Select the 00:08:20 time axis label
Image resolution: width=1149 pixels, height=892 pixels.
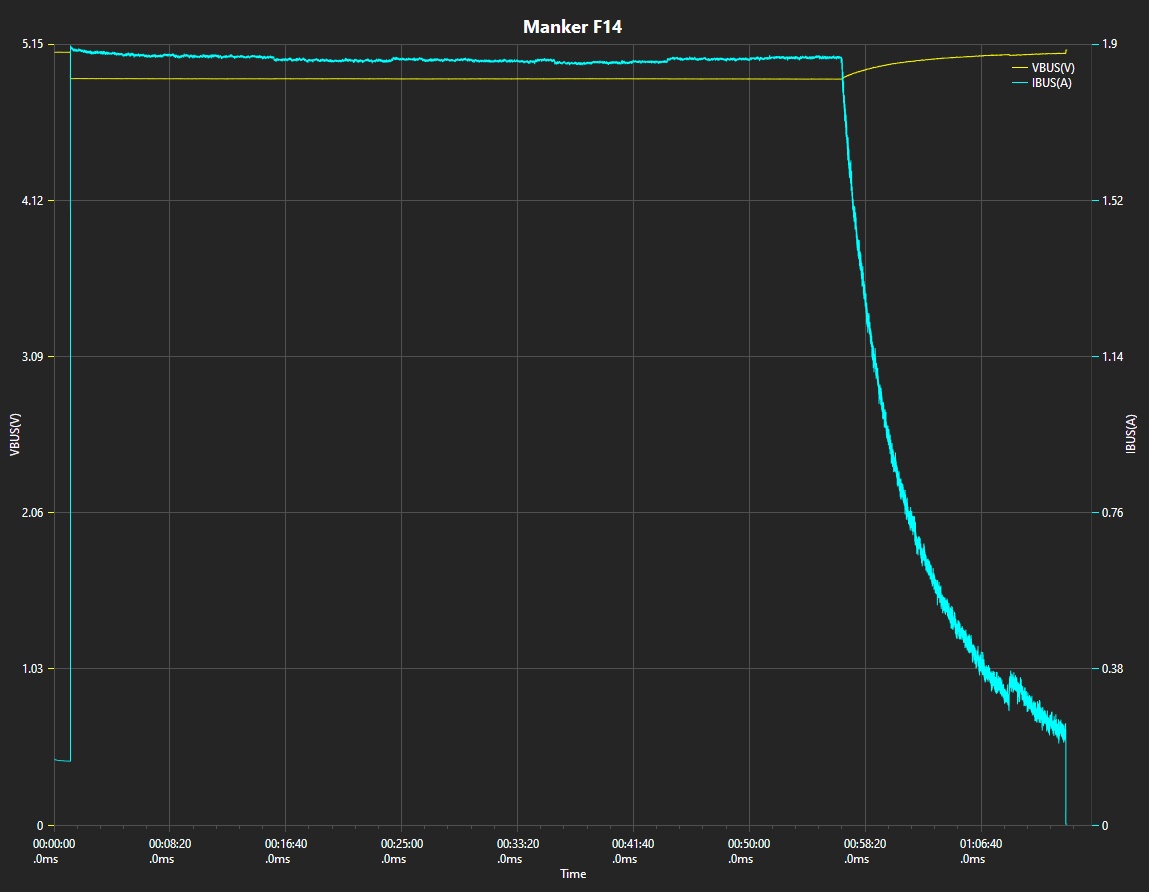[170, 851]
